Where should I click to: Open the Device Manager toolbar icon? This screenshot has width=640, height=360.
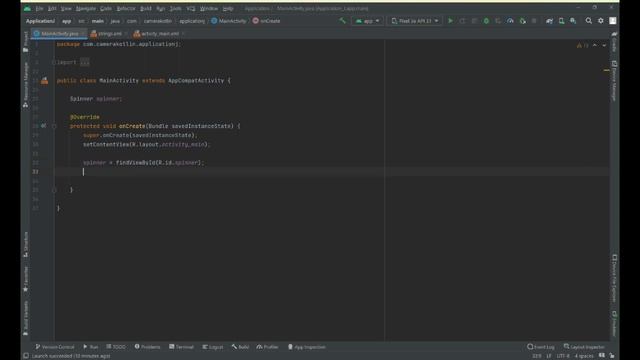pos(561,20)
